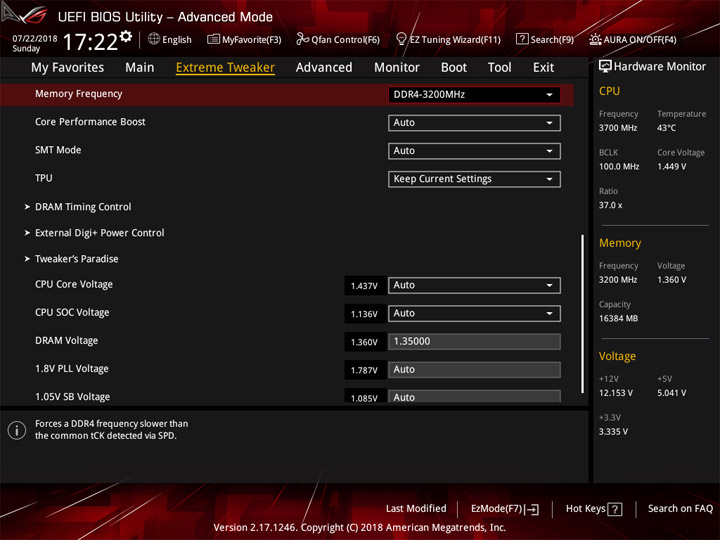The height and width of the screenshot is (540, 720).
Task: Click Last Modified button
Action: (416, 508)
